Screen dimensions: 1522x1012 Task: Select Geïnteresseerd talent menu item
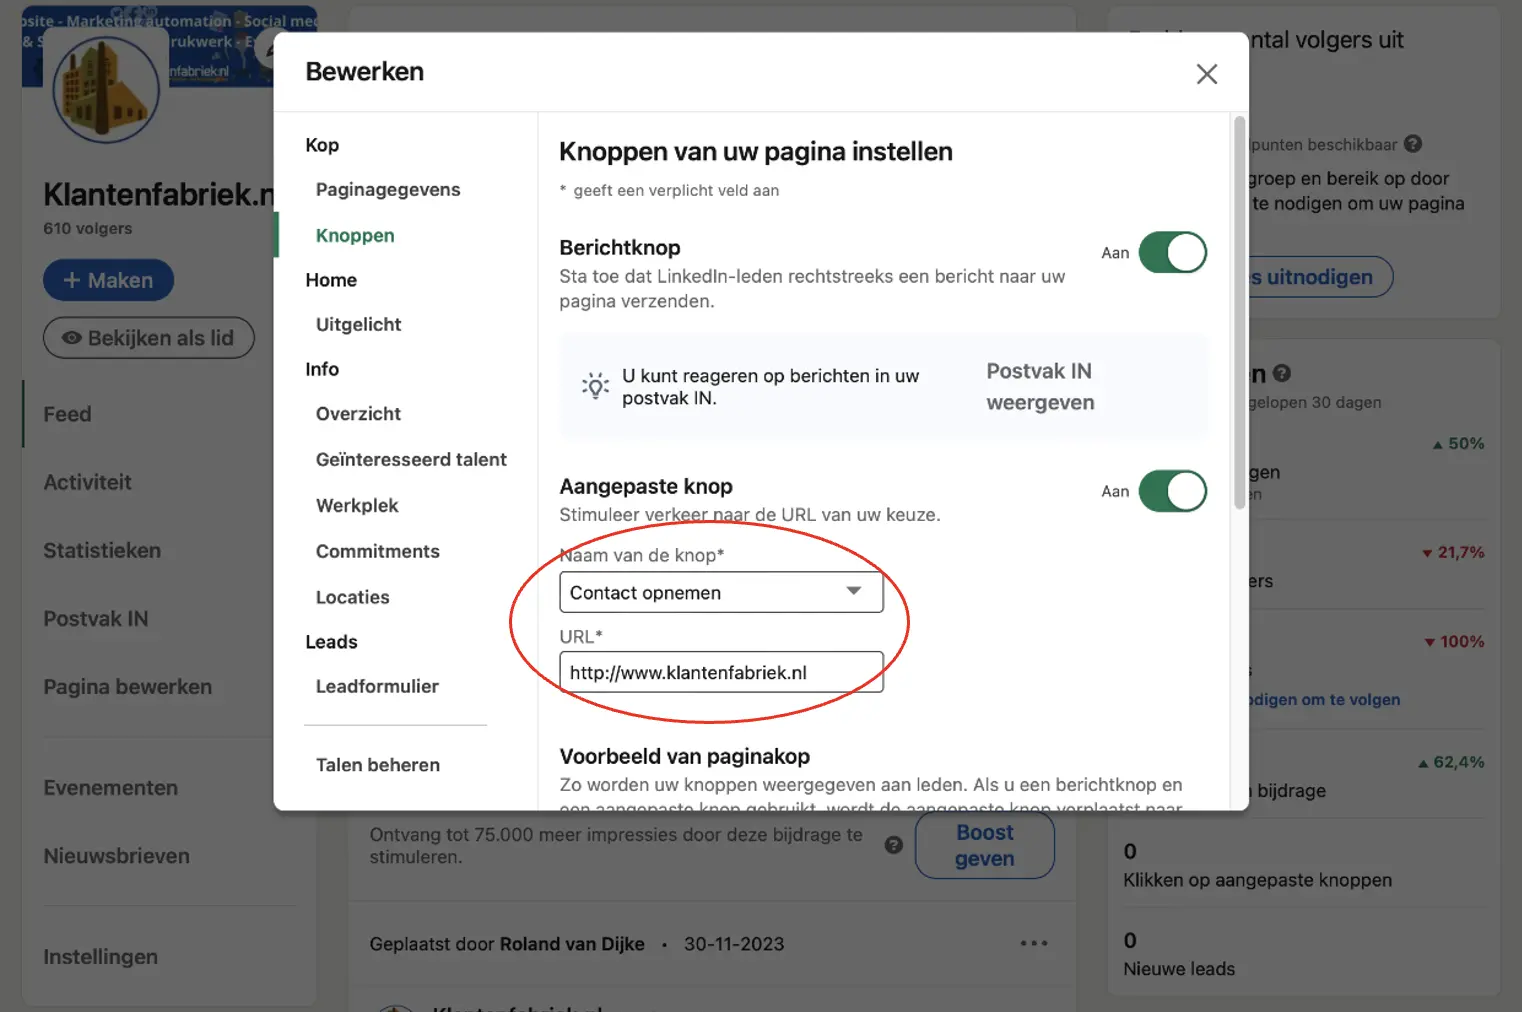(x=411, y=459)
